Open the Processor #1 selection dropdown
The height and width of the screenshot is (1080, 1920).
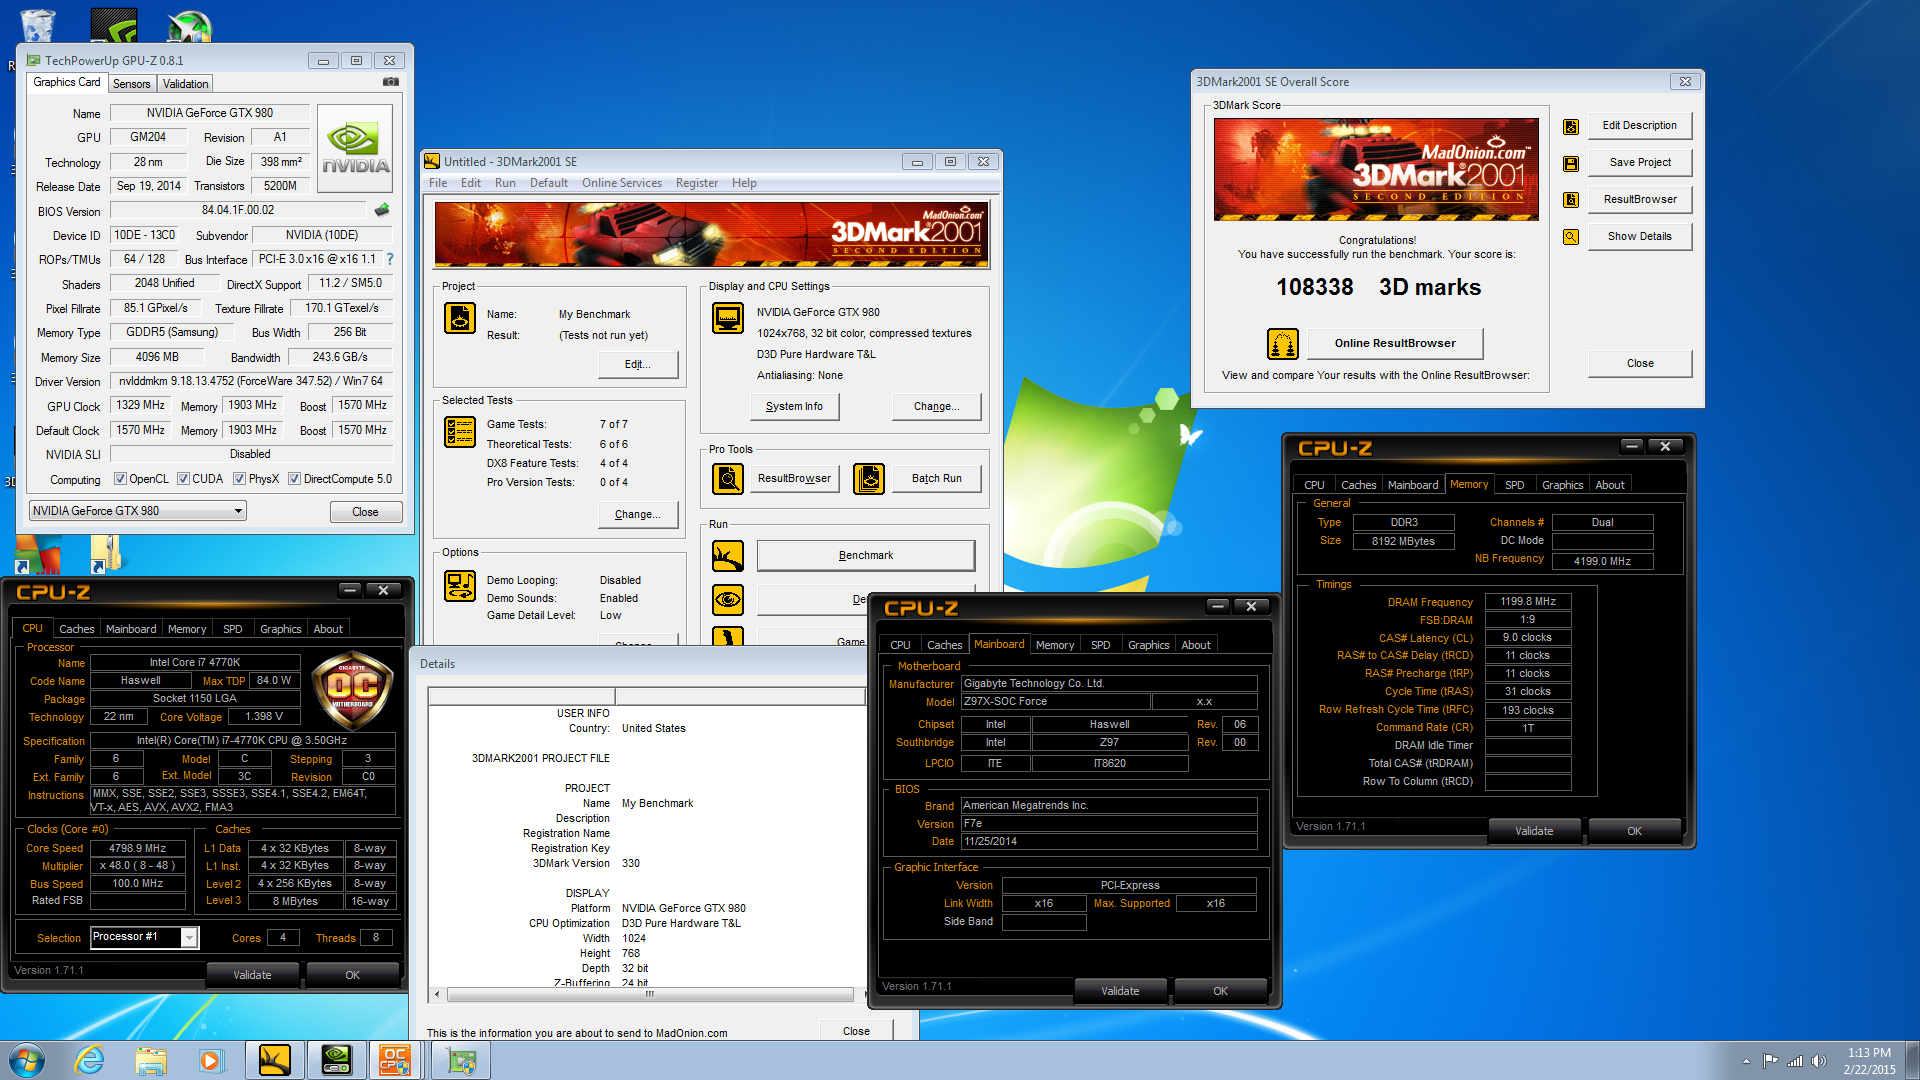tap(145, 937)
